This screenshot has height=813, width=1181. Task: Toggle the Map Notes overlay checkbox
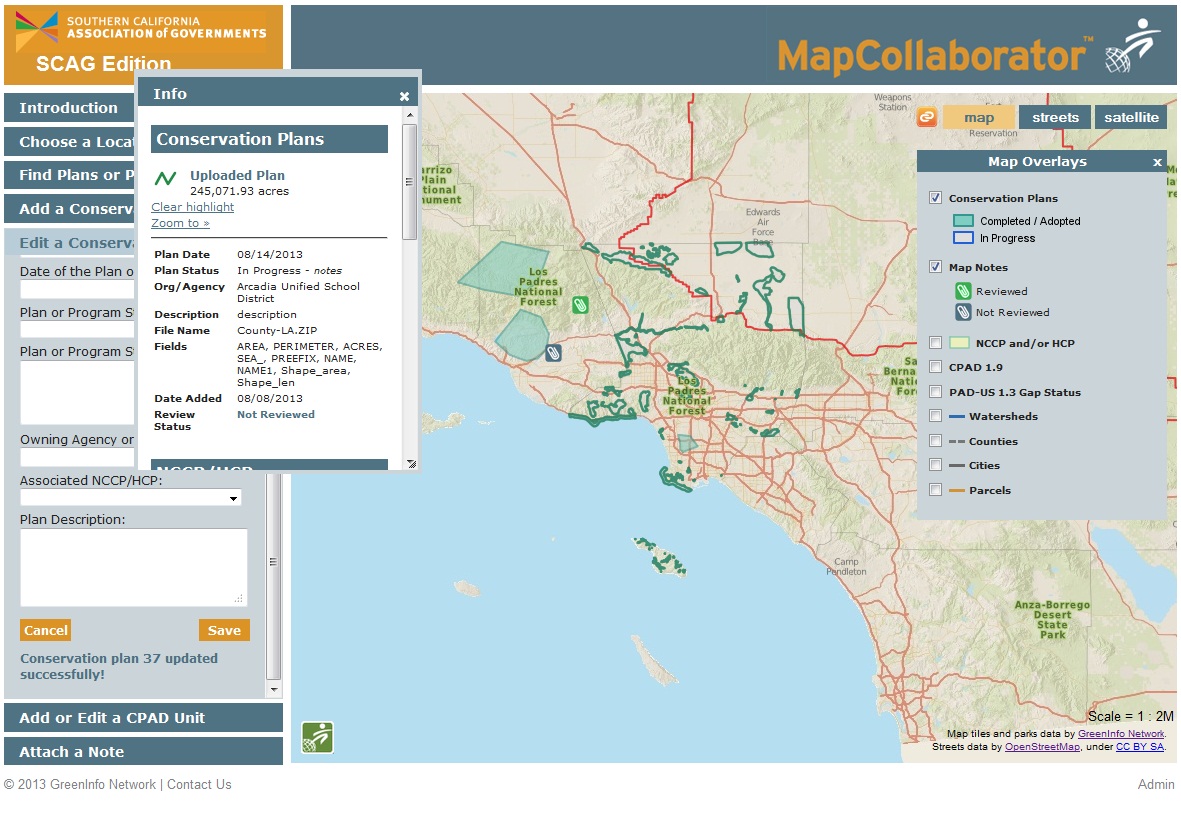935,267
